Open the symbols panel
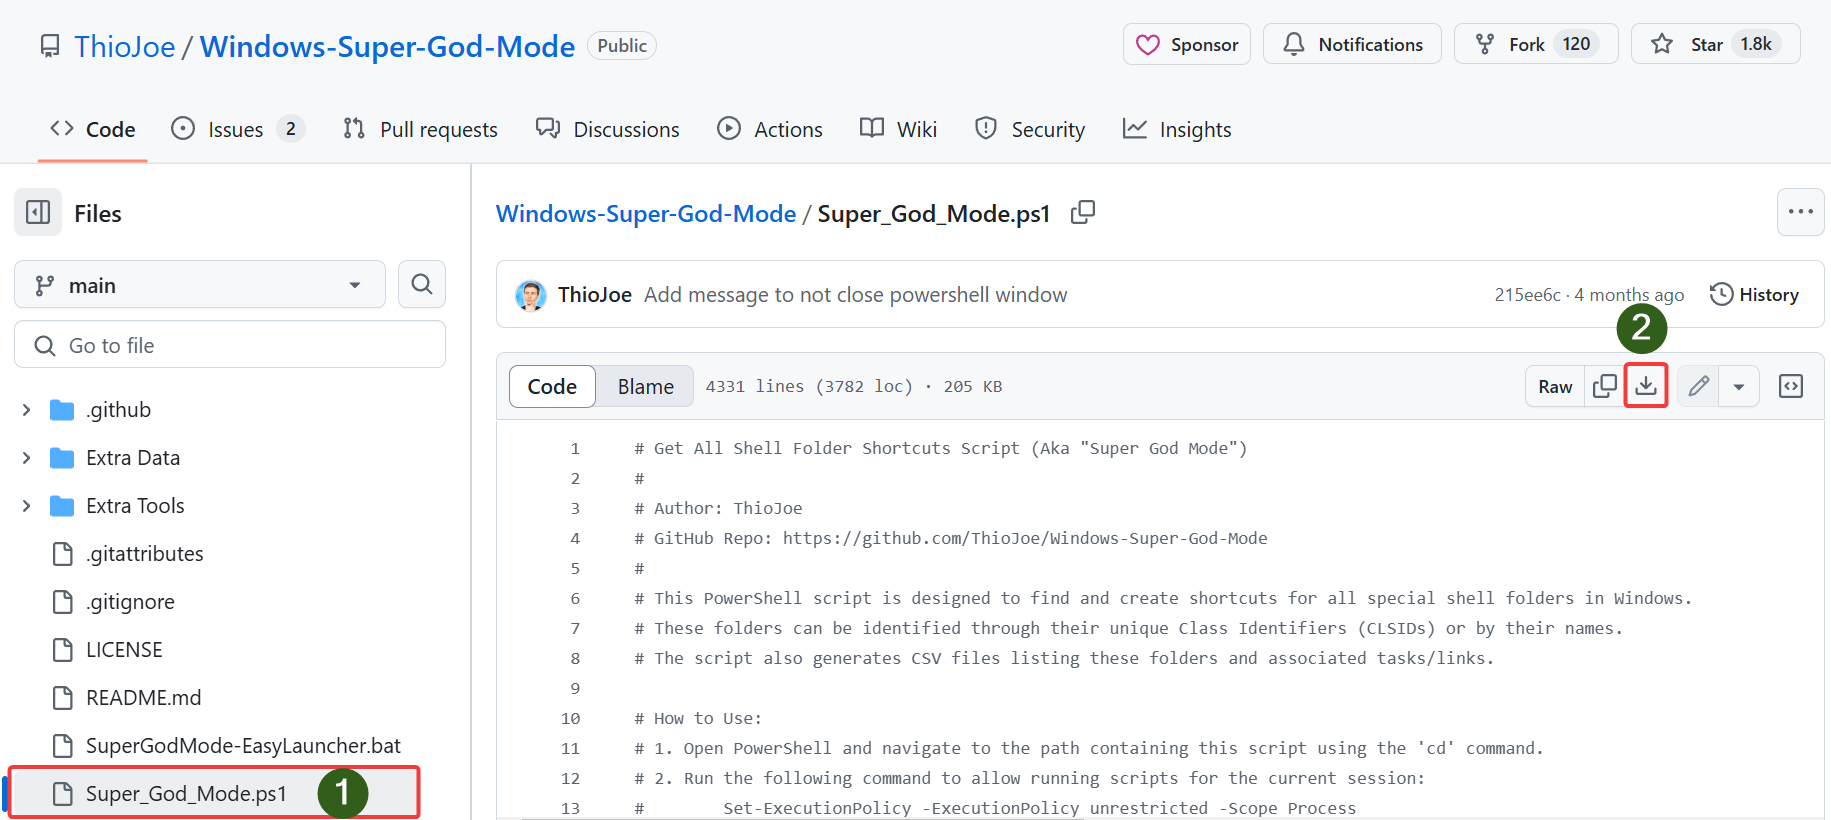The height and width of the screenshot is (820, 1831). [x=1791, y=386]
